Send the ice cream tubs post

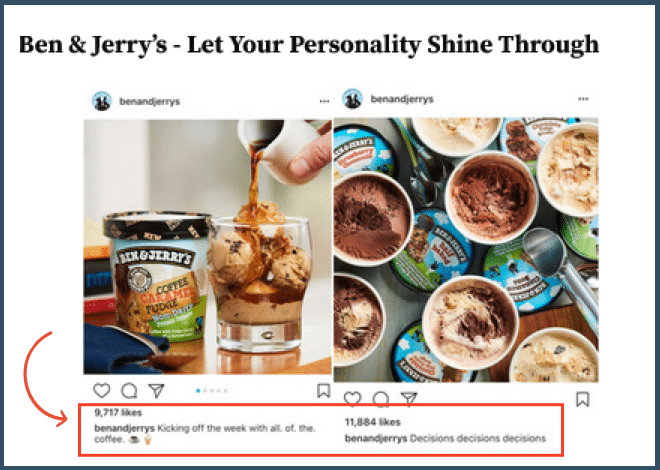409,398
